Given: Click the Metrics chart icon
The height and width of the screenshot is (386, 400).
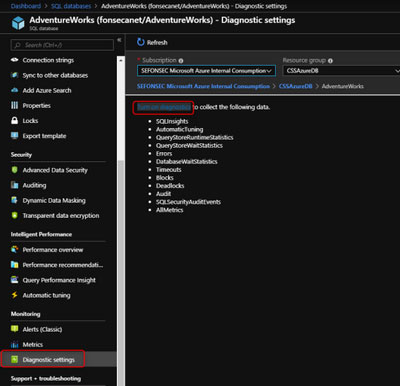Looking at the screenshot, I should point(14,344).
